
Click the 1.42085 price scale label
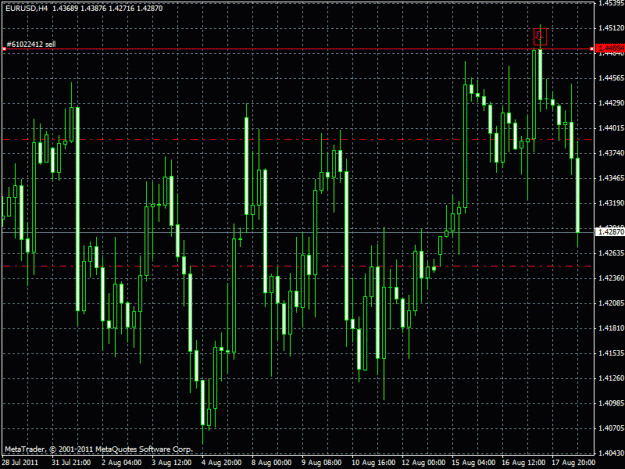click(x=611, y=303)
